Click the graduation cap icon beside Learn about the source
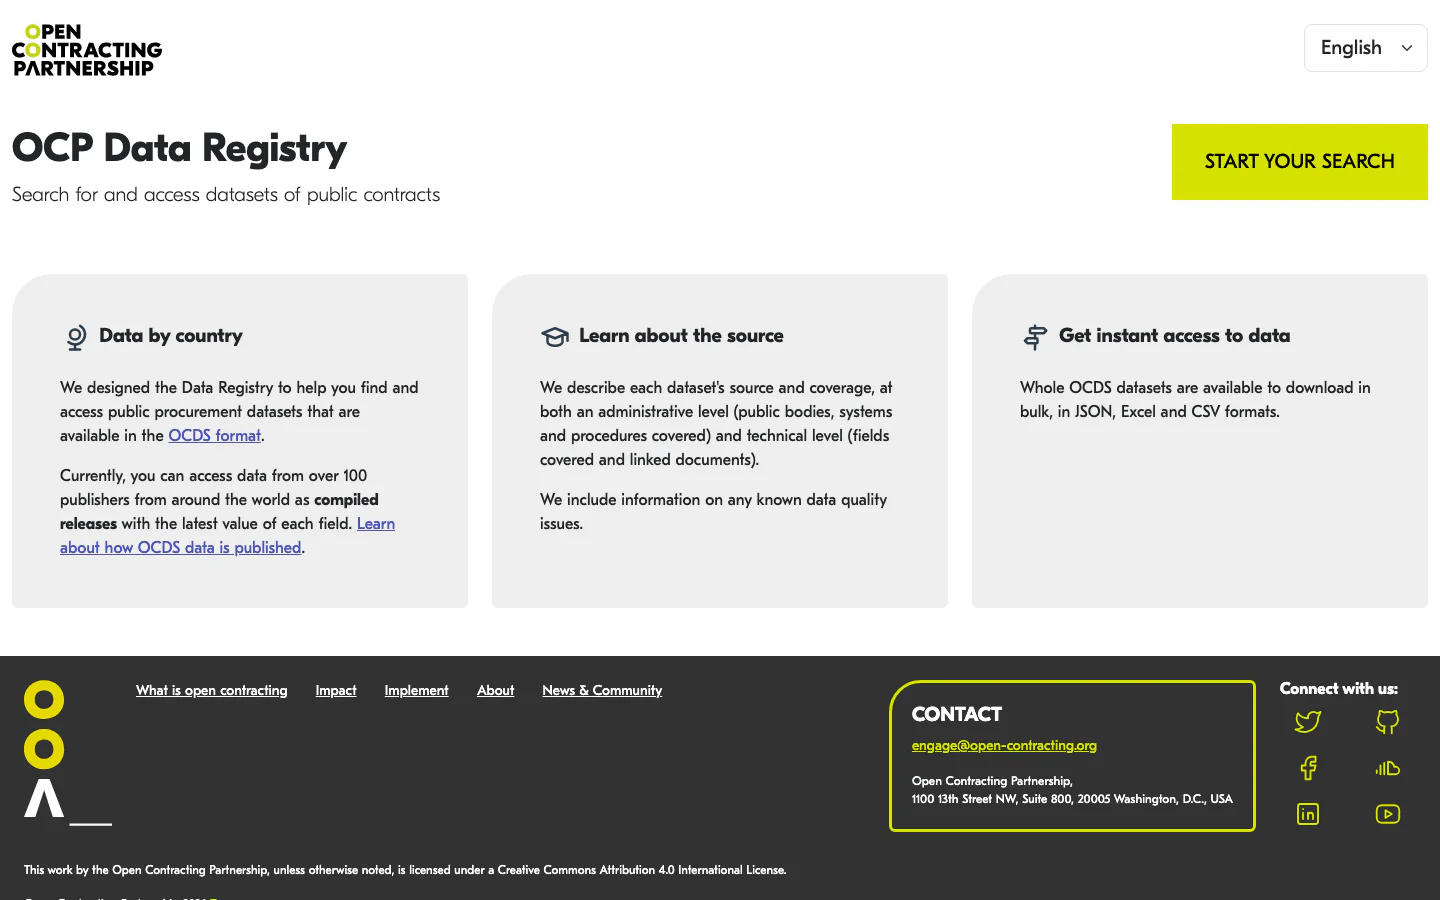Viewport: 1440px width, 900px height. coord(555,337)
